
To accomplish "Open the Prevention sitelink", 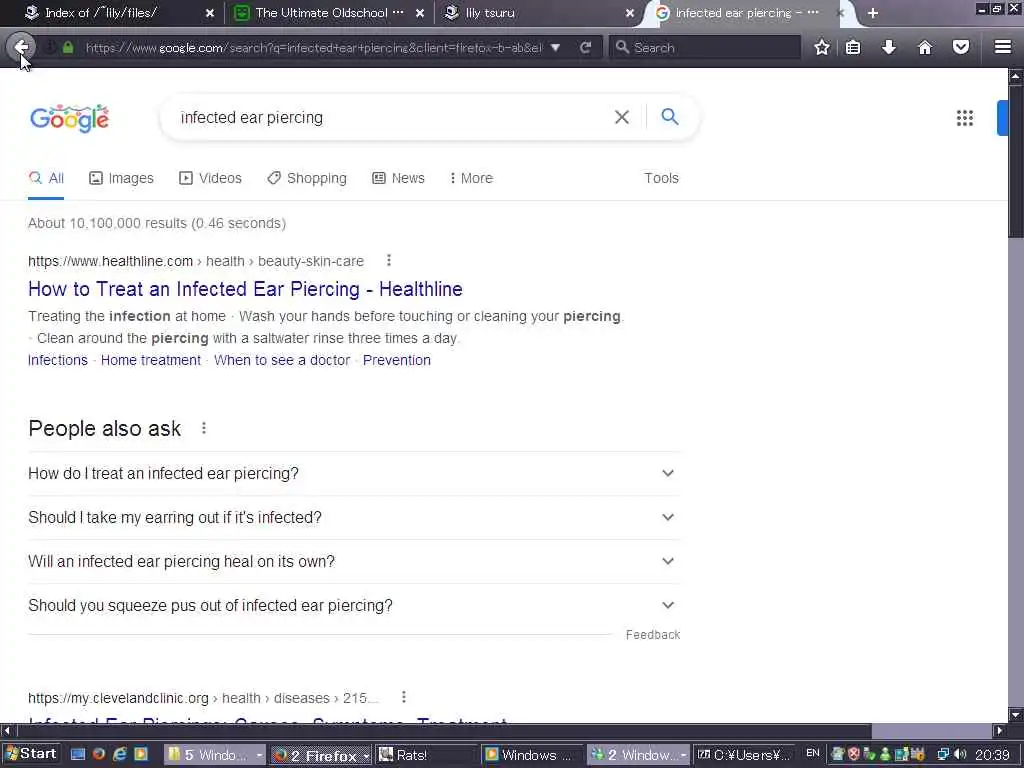I will 396,360.
